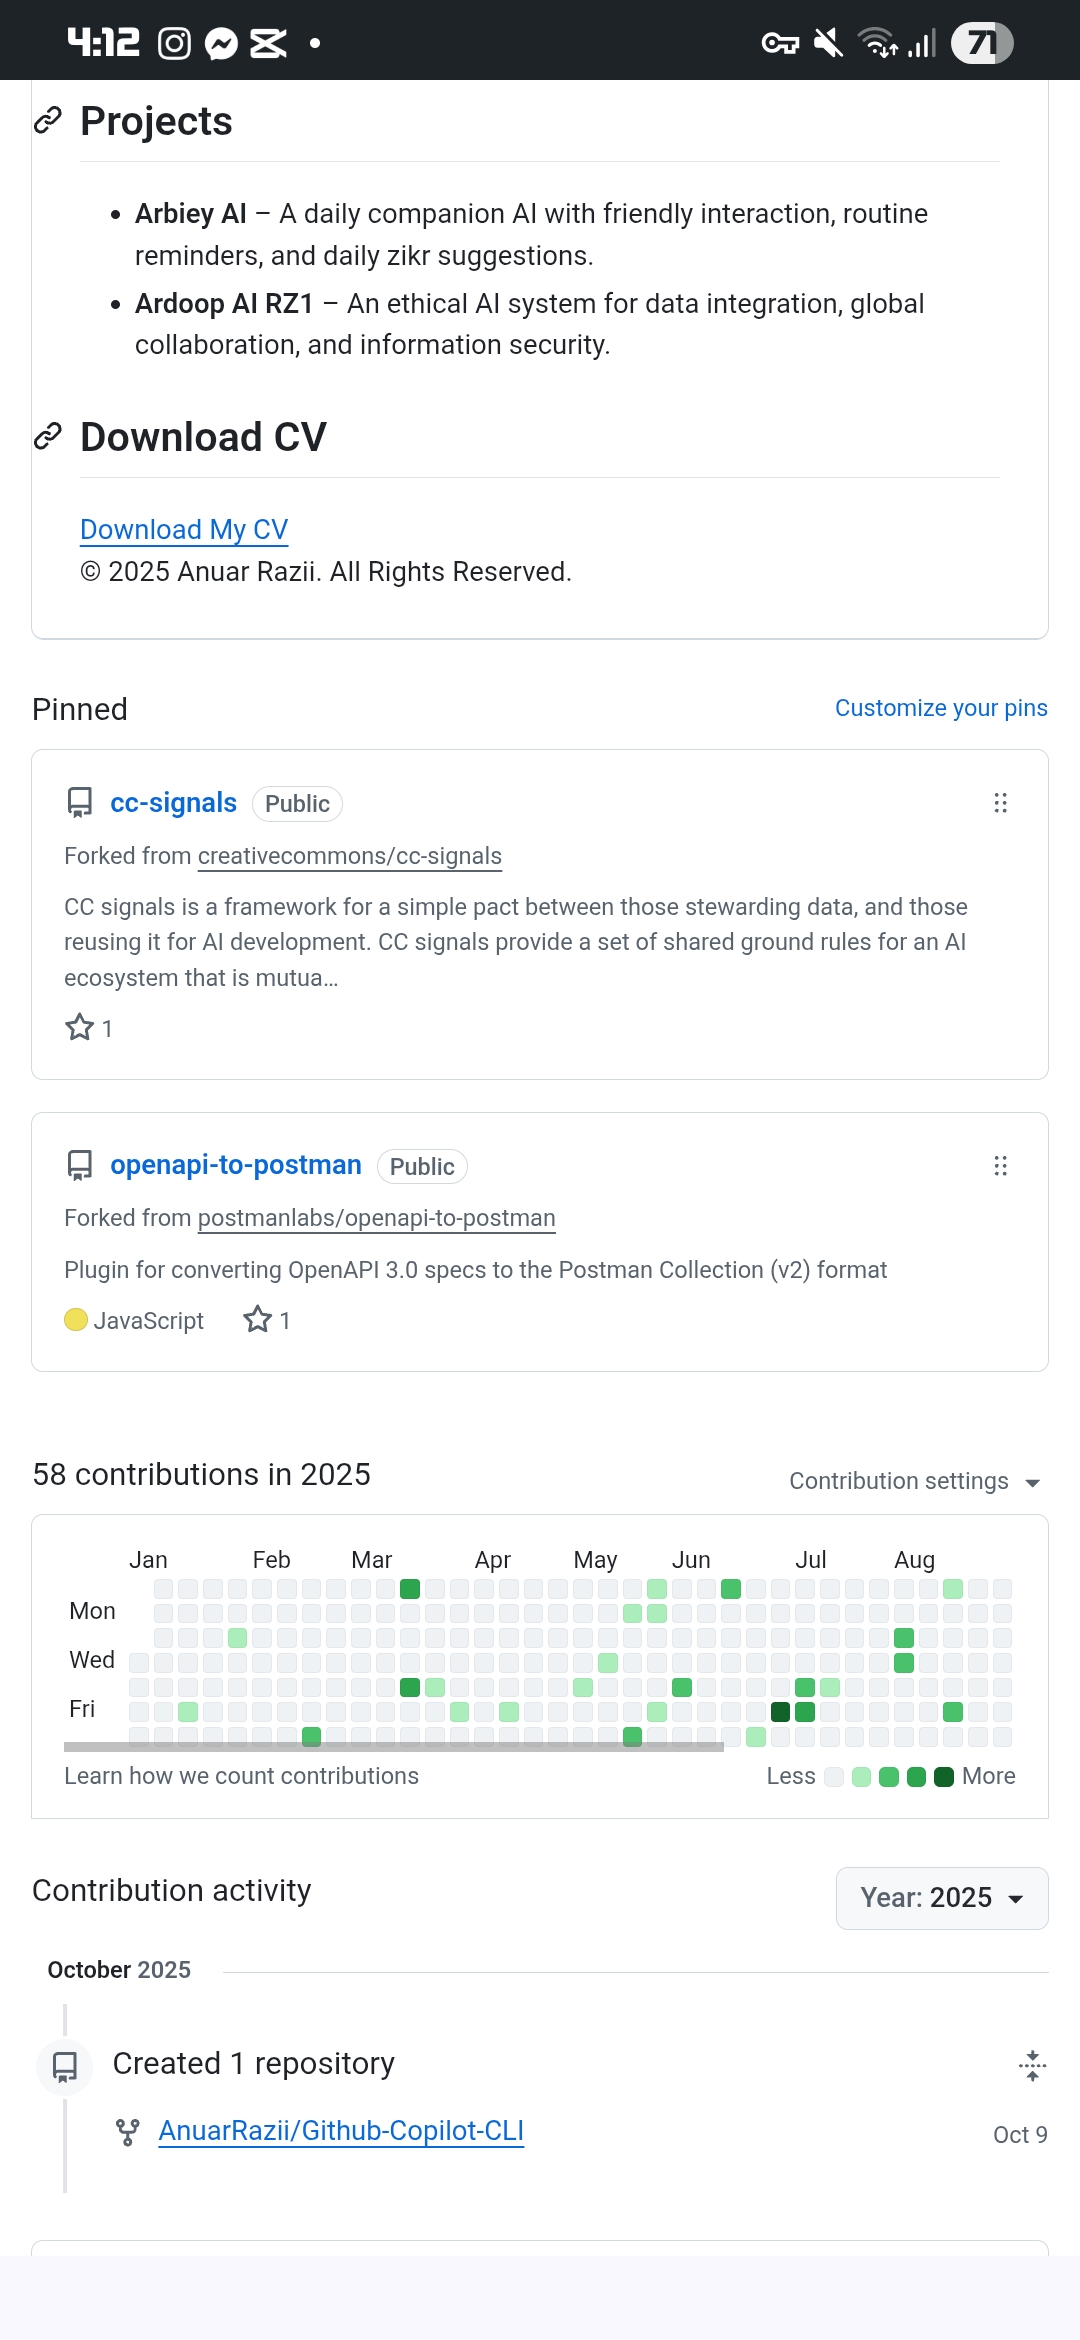
Task: Visit the creativecommons/cc-signals source repo
Action: [x=349, y=856]
